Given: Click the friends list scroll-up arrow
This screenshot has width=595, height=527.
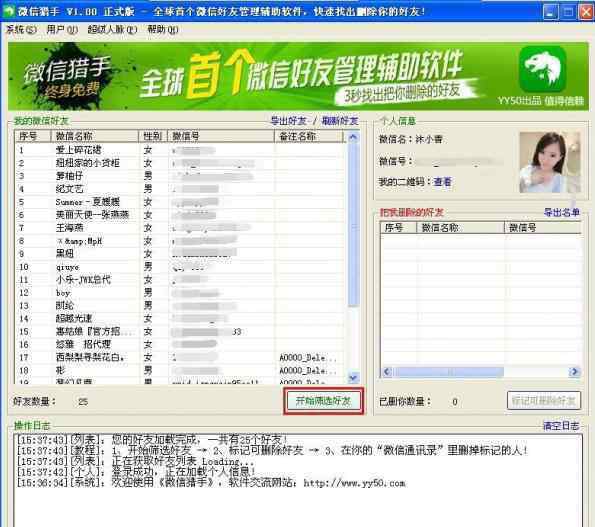Looking at the screenshot, I should coord(353,137).
